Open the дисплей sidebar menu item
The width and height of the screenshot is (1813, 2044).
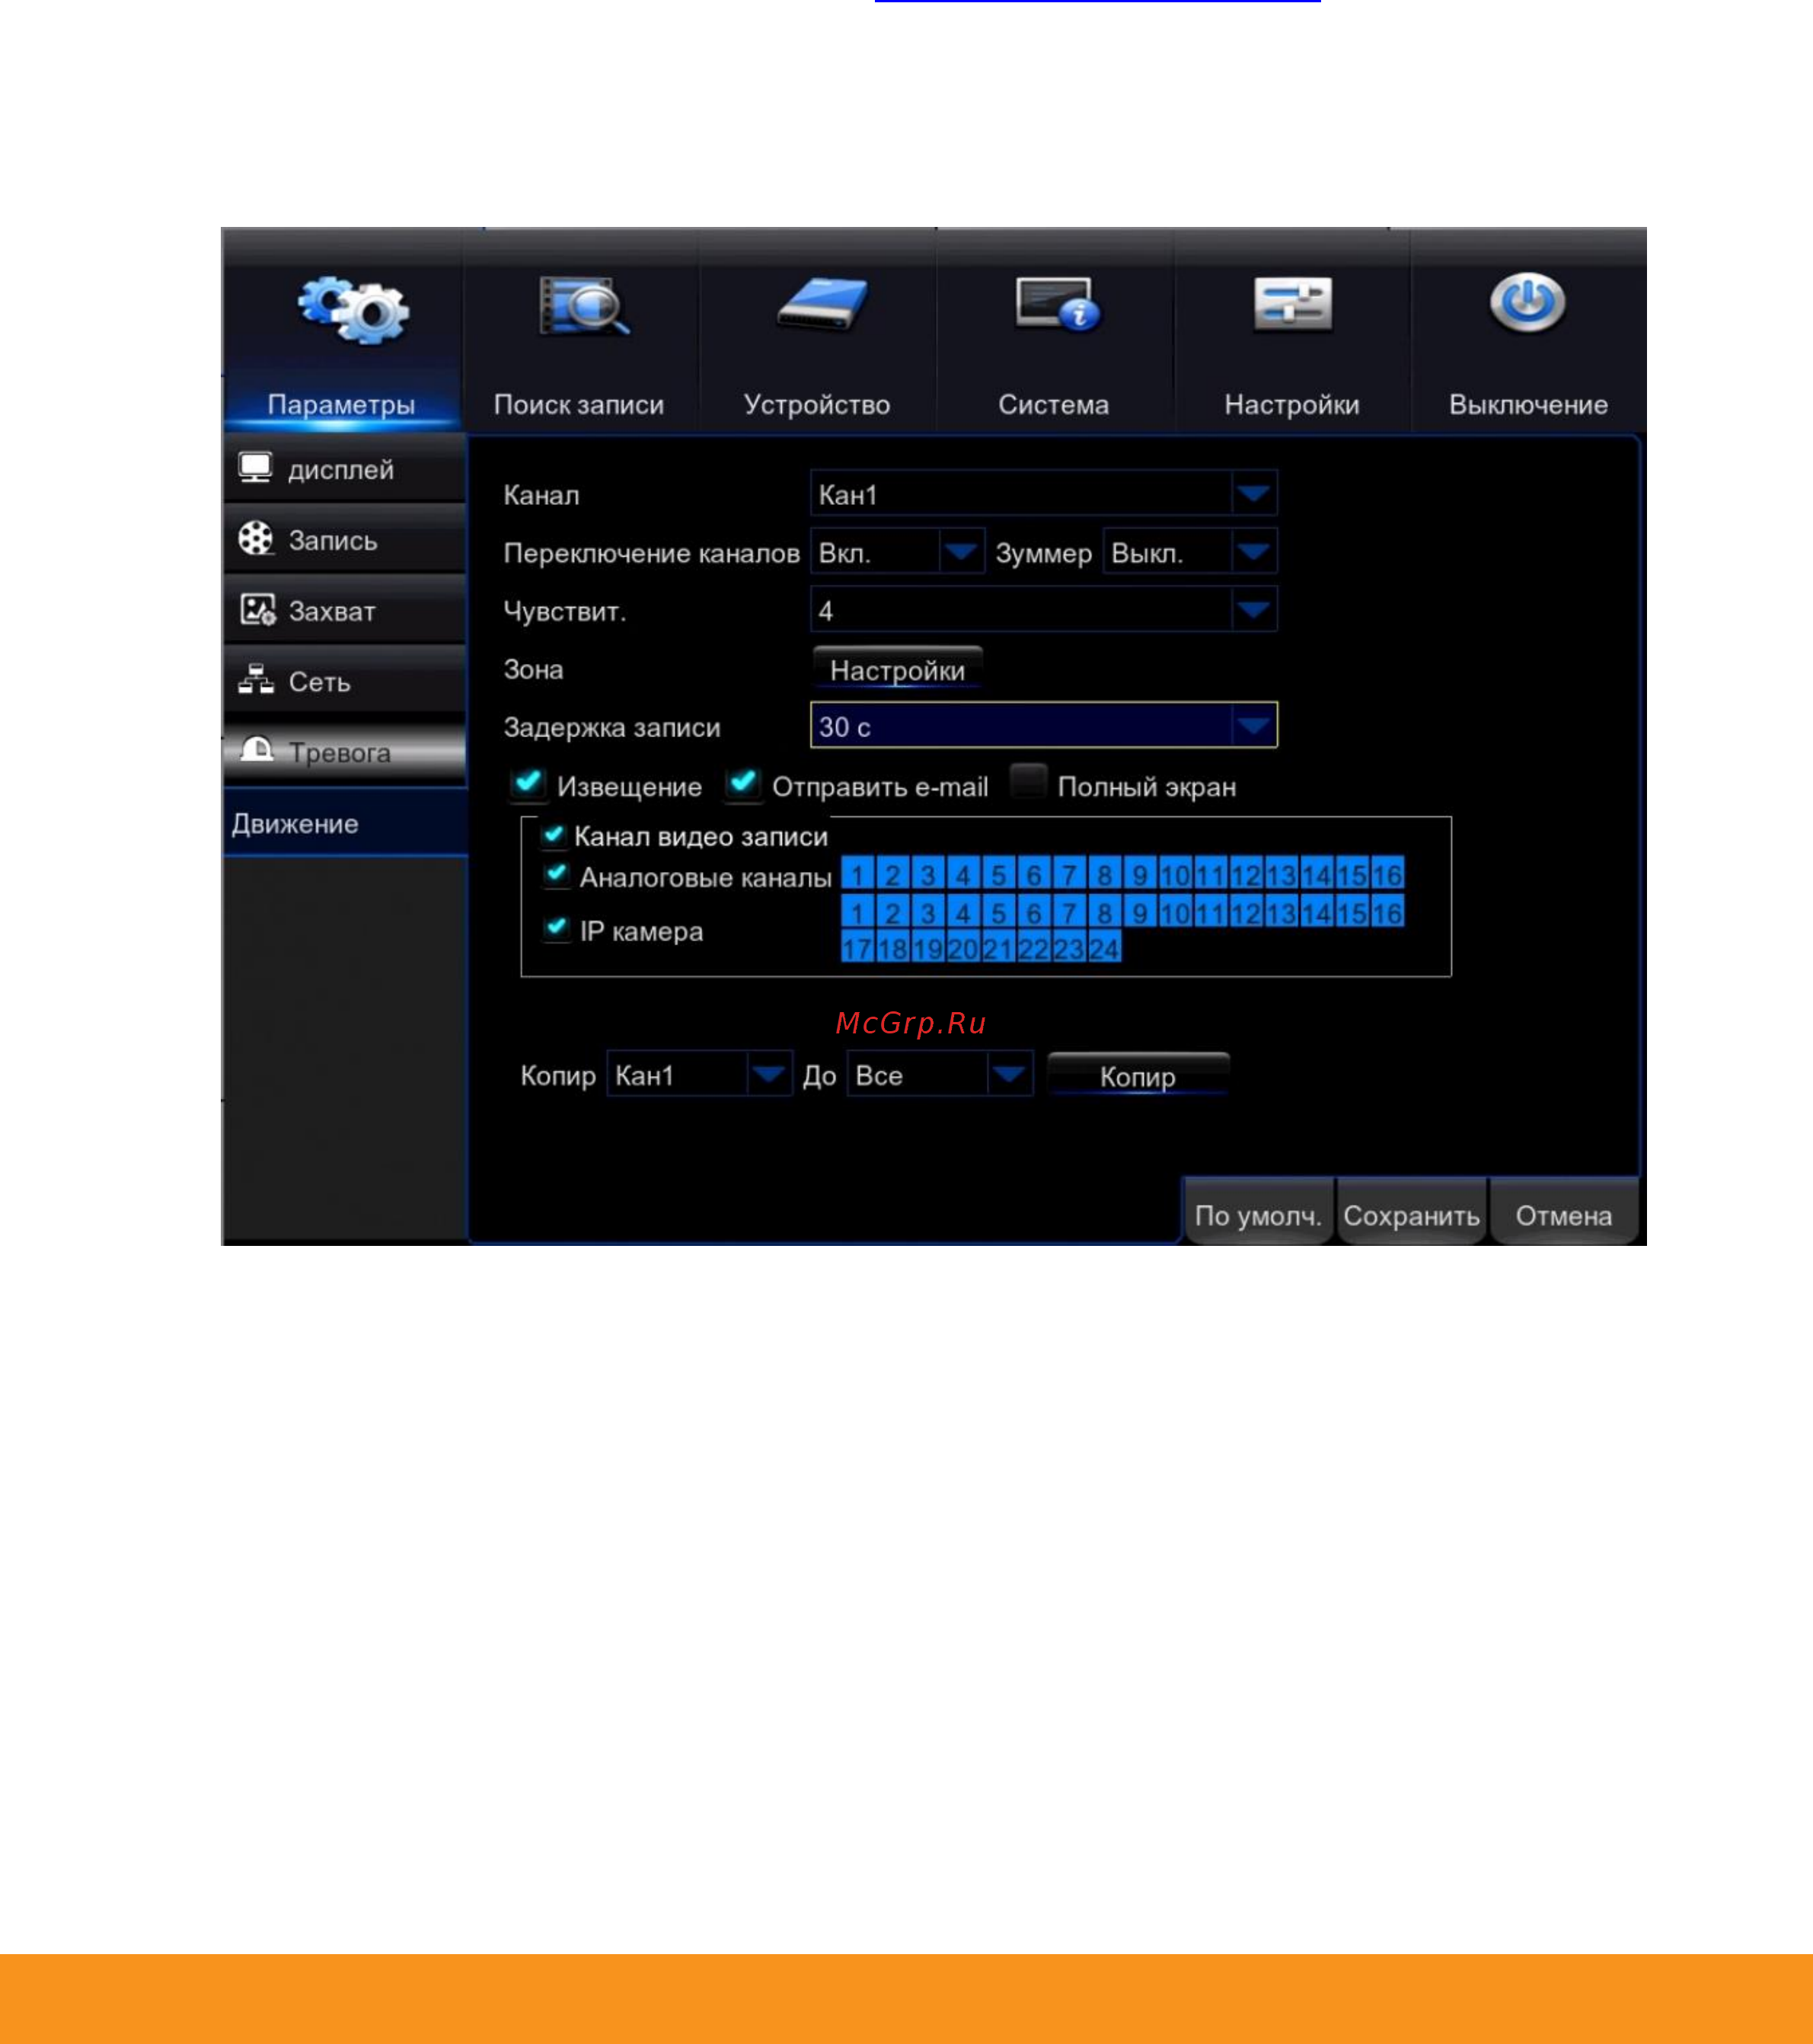pos(344,468)
